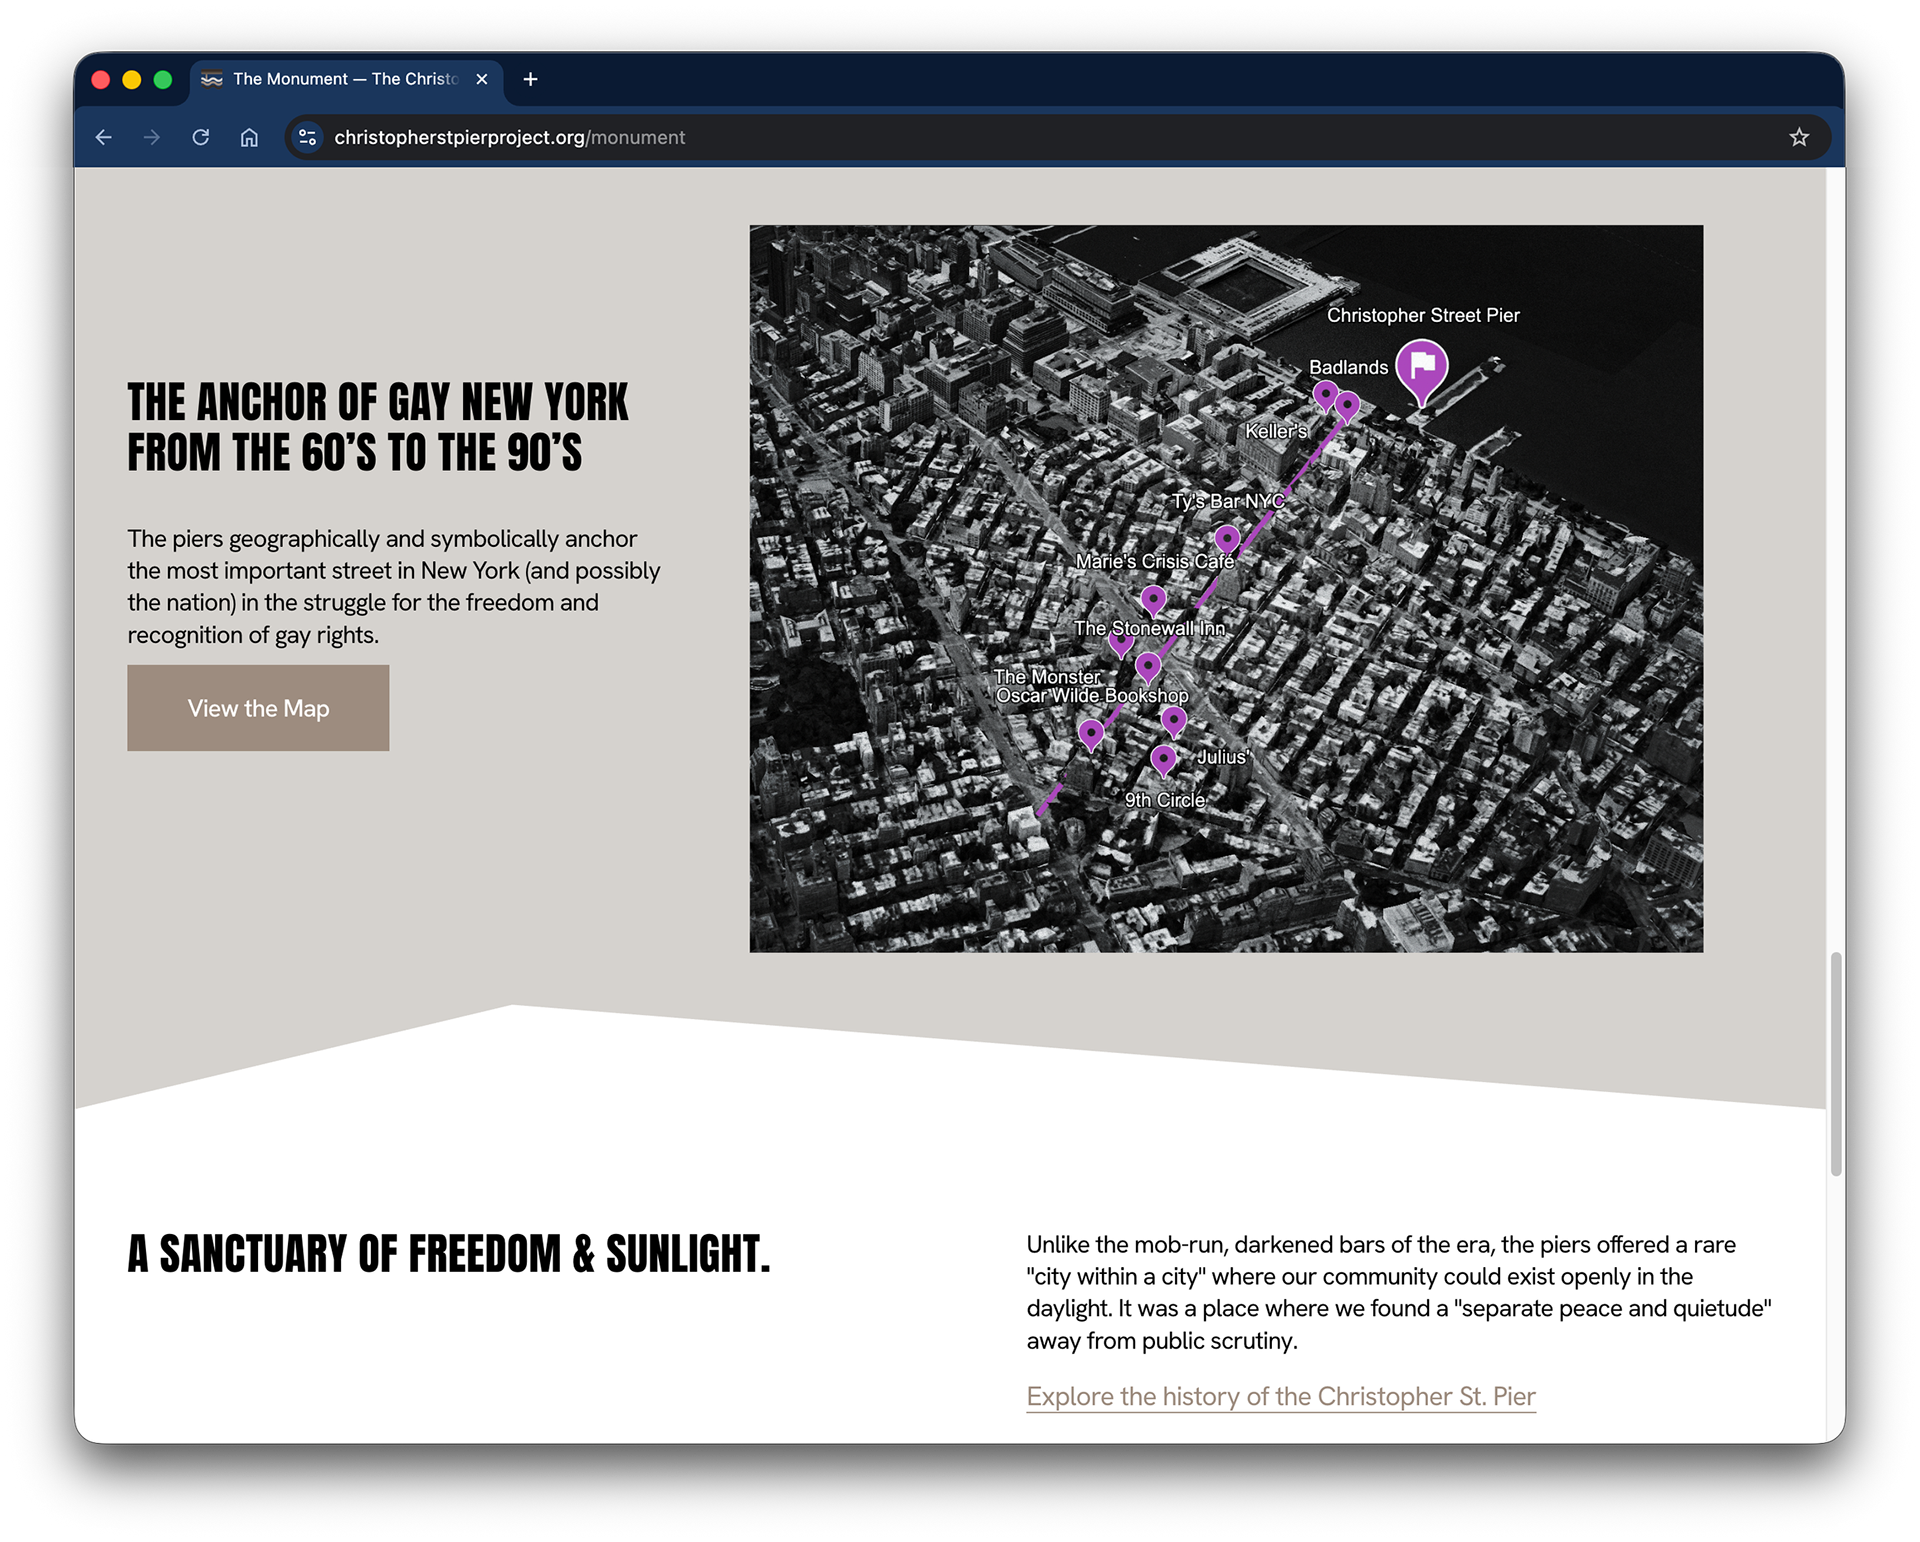The height and width of the screenshot is (1542, 1920).
Task: View site information icon in address bar
Action: pos(308,137)
